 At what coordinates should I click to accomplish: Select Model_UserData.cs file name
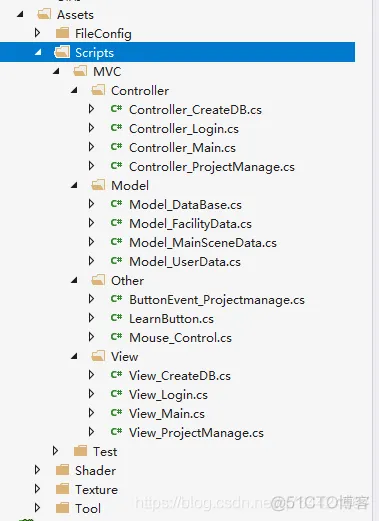(185, 262)
